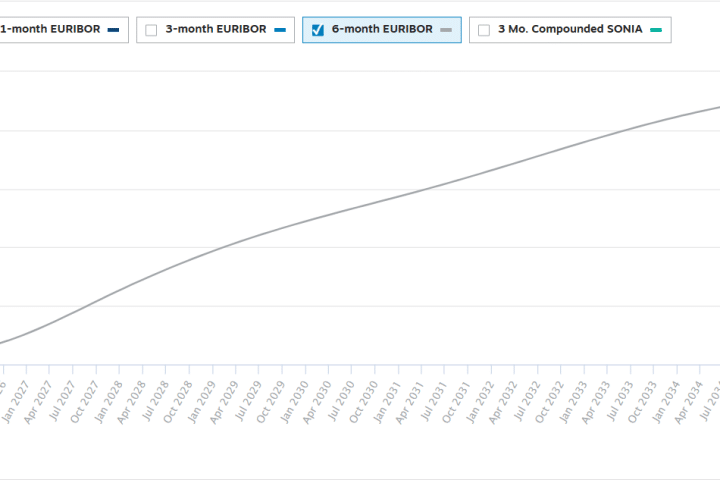Click the 3 Mo. Compounded SONIA label
This screenshot has width=720, height=480.
click(x=570, y=30)
